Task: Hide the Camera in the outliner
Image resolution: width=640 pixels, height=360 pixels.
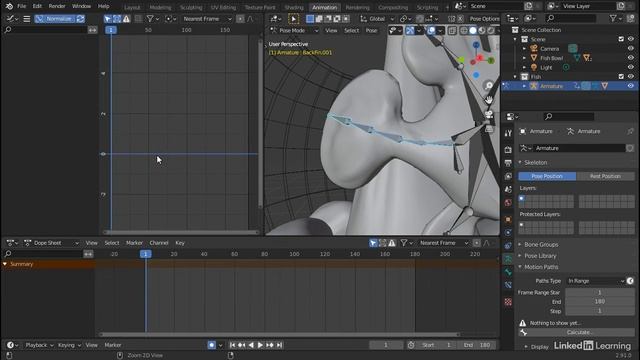Action: pos(631,49)
